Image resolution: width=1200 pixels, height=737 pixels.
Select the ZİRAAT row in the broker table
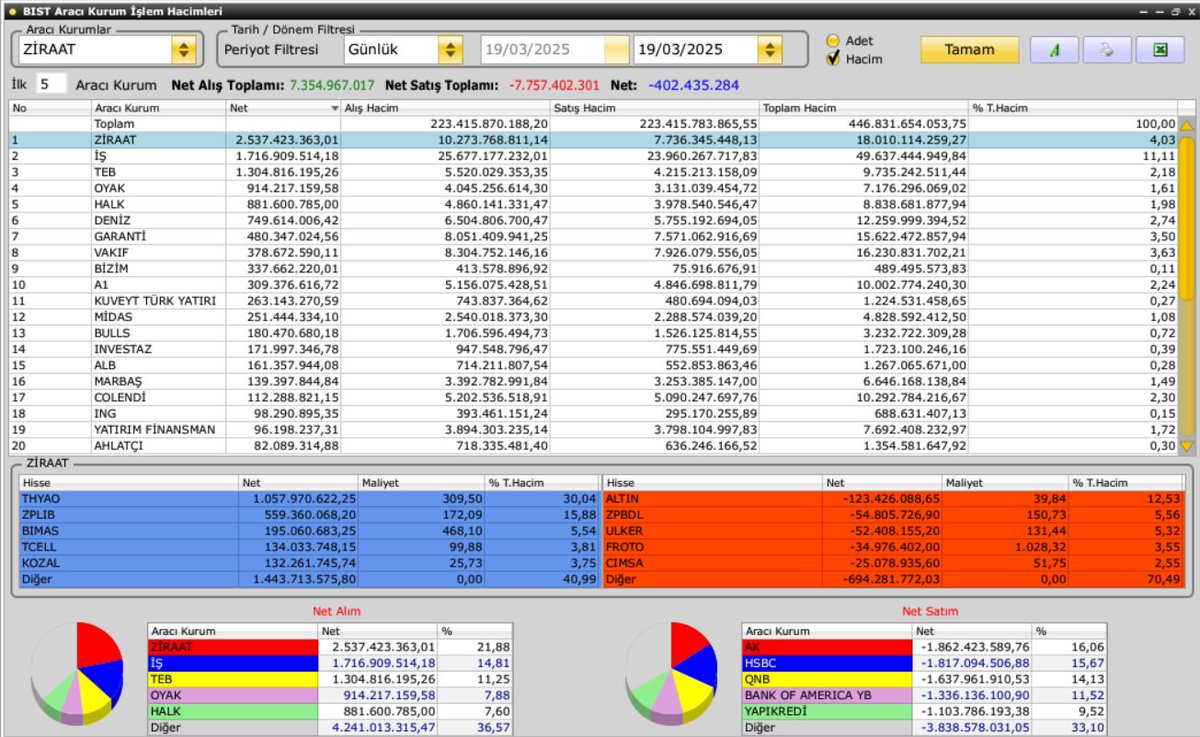coord(593,140)
